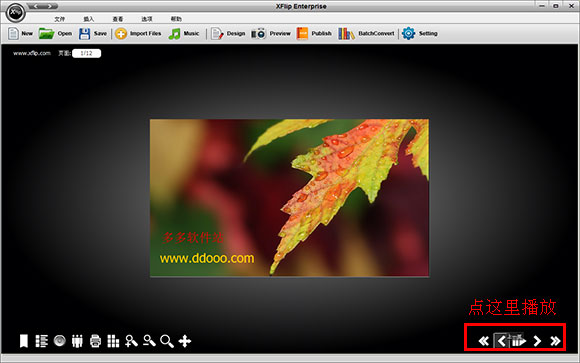Viewport: 580px width, 363px height.
Task: Click the BatchConvert text label
Action: tap(376, 34)
